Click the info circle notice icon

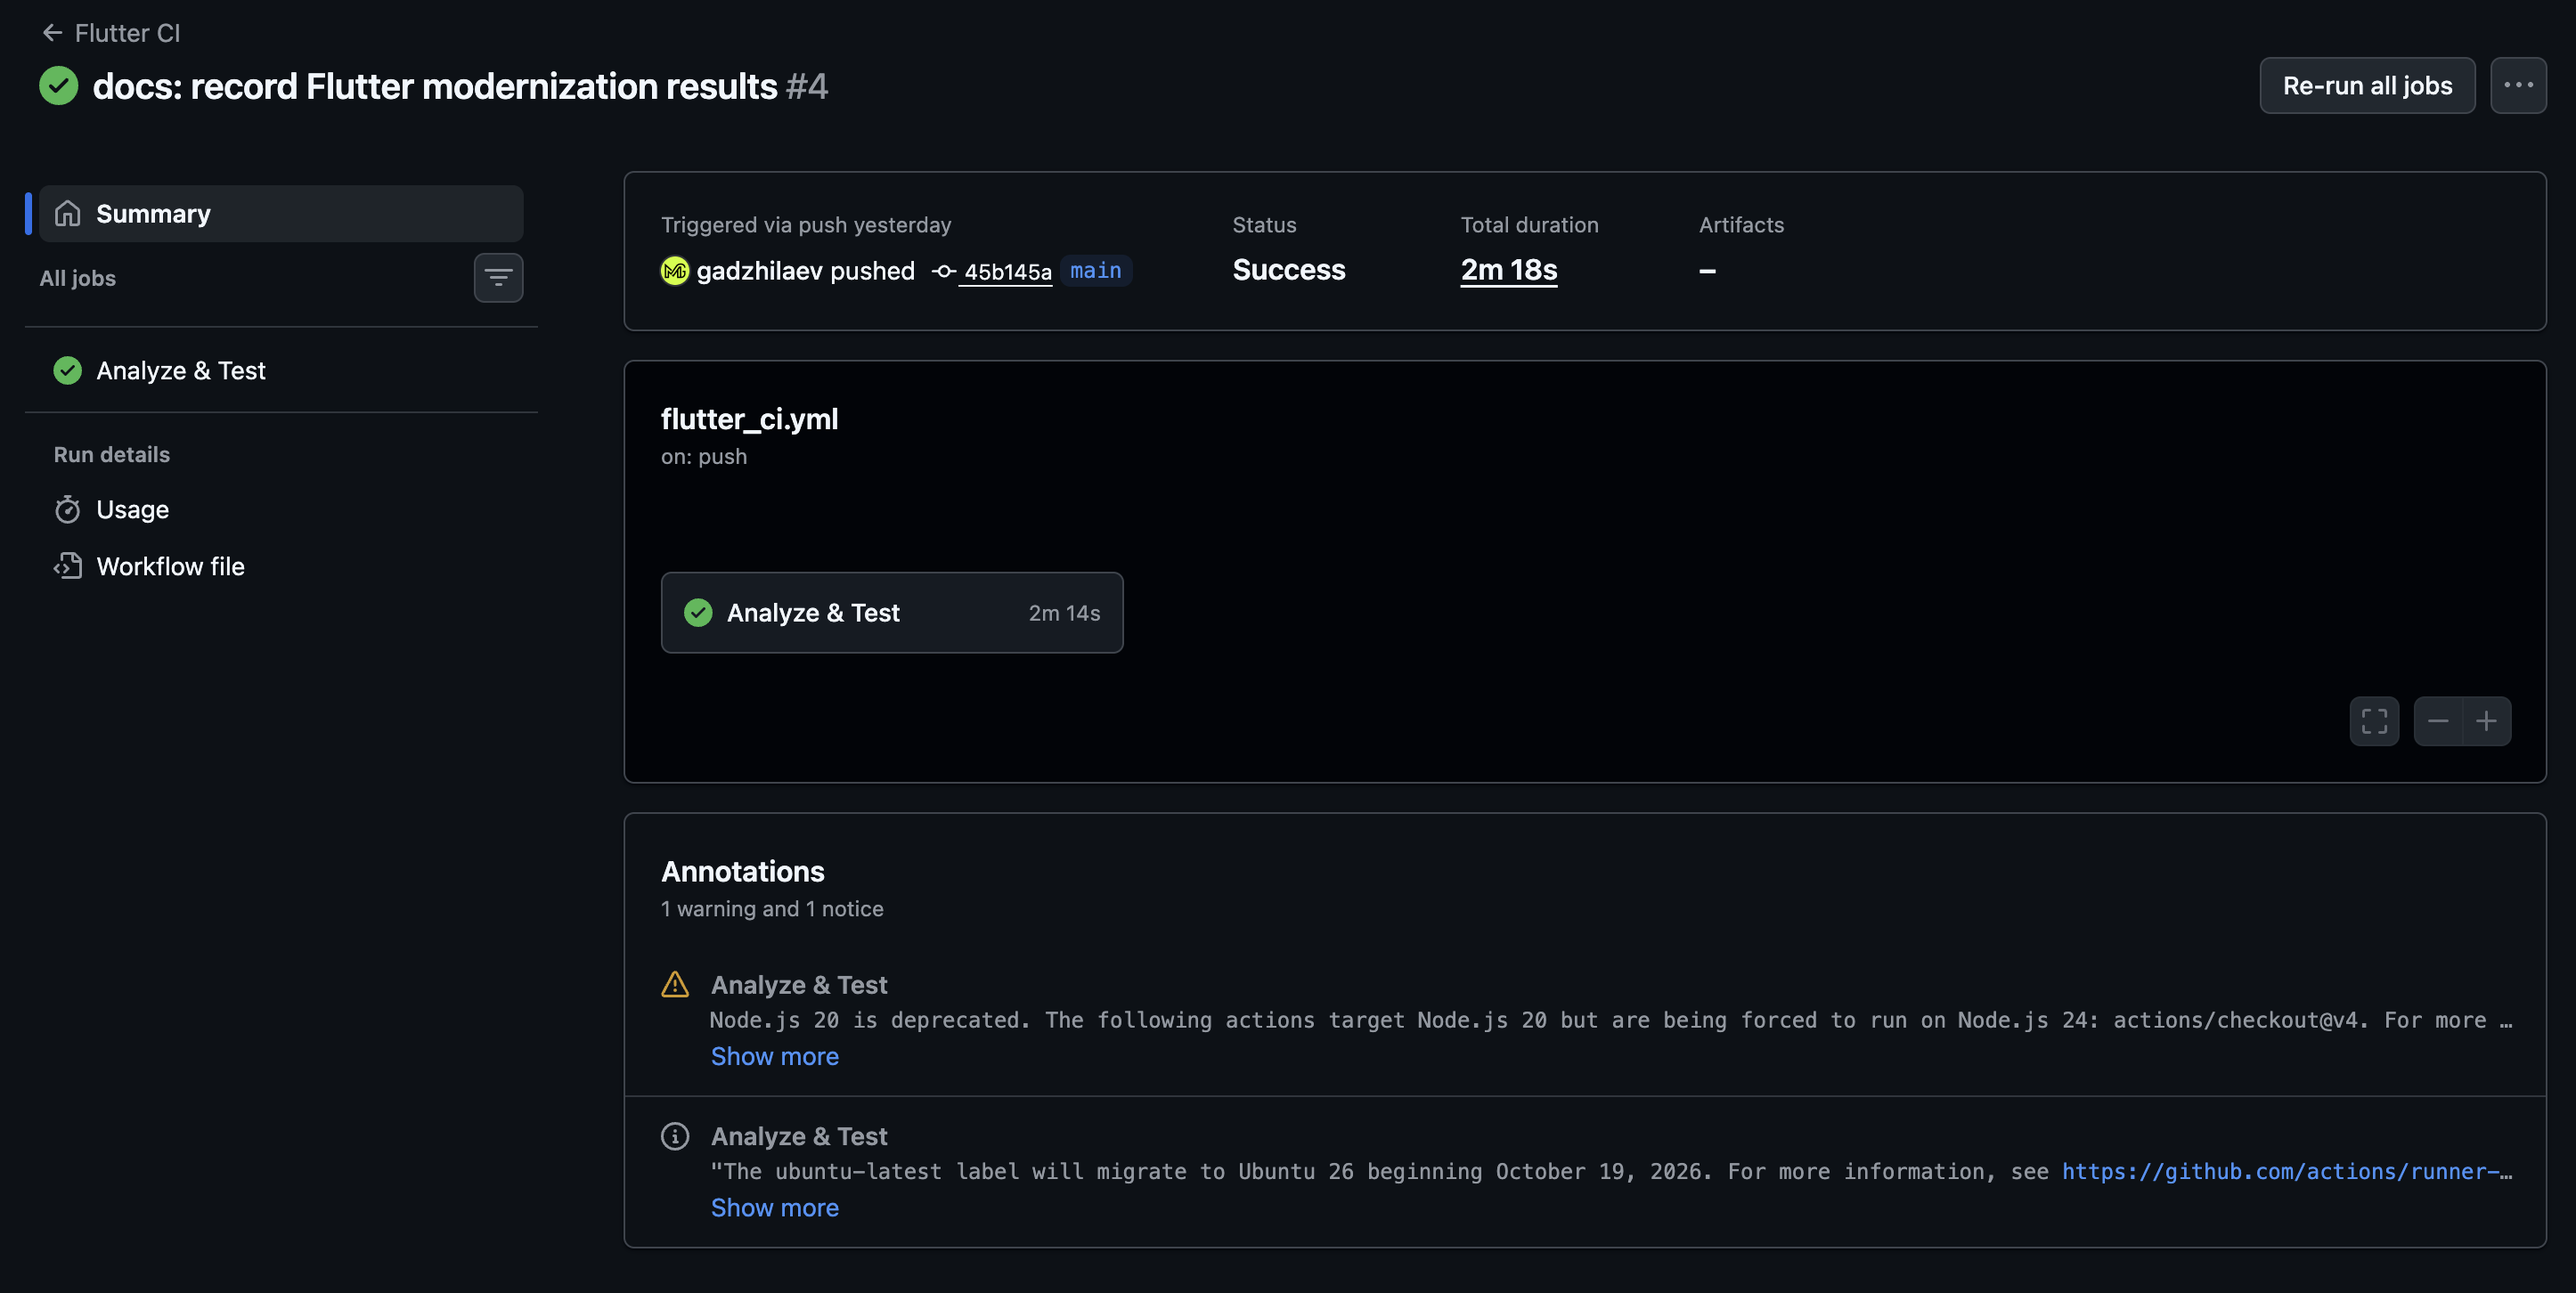[x=675, y=1136]
